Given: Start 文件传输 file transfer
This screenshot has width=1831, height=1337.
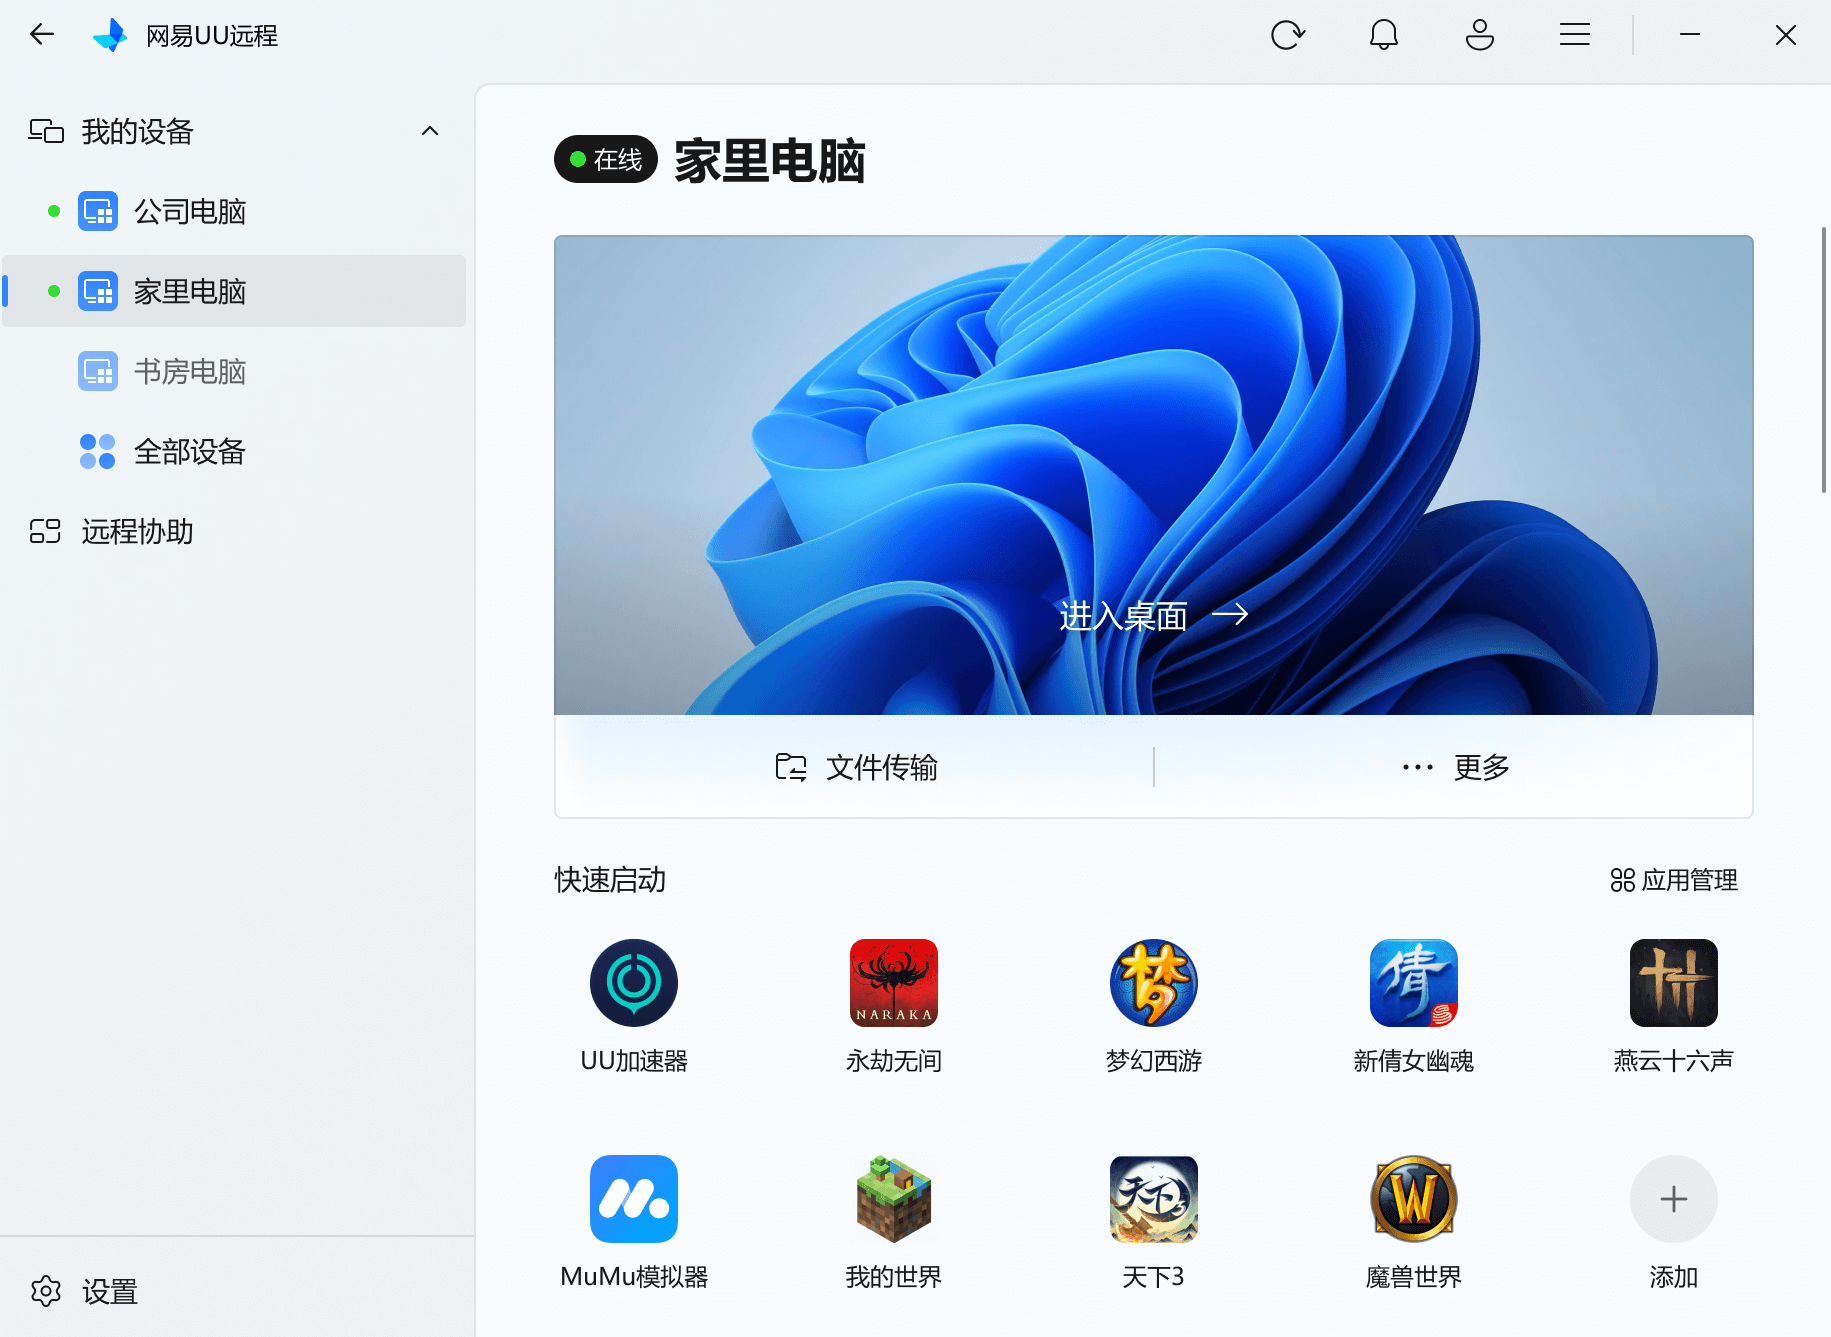Looking at the screenshot, I should click(x=856, y=767).
